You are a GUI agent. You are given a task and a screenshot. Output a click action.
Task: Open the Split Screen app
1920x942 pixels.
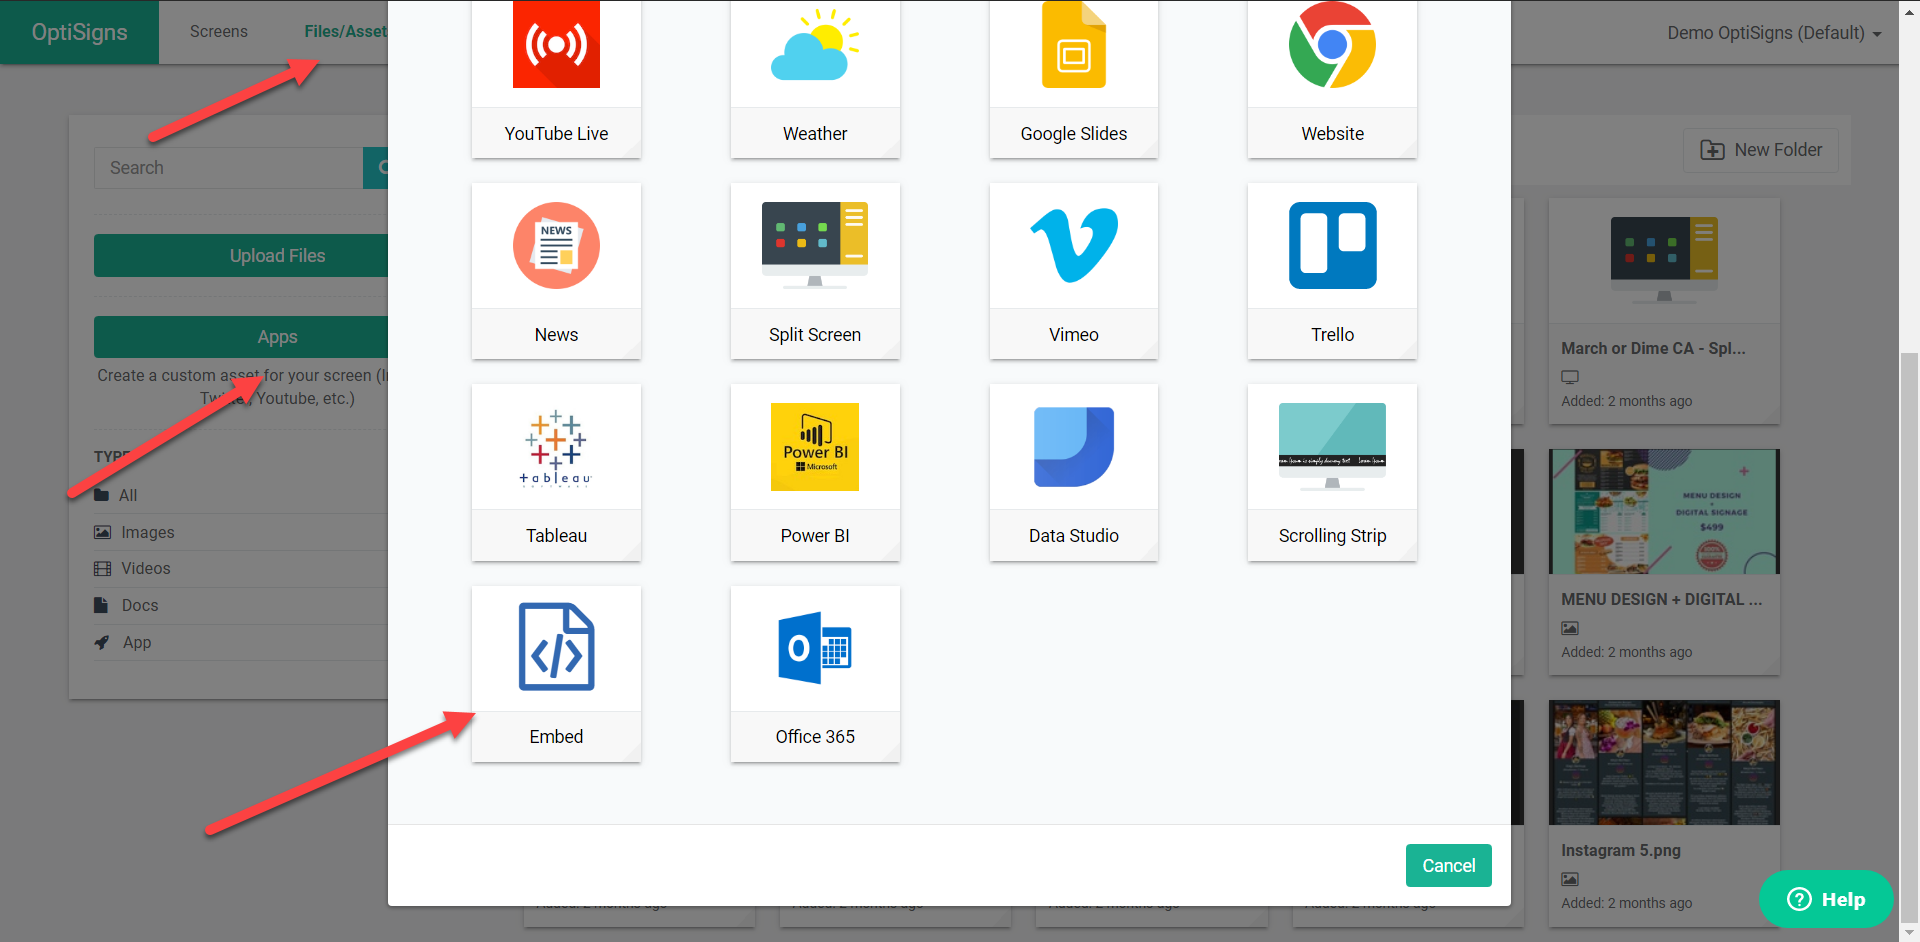click(815, 272)
